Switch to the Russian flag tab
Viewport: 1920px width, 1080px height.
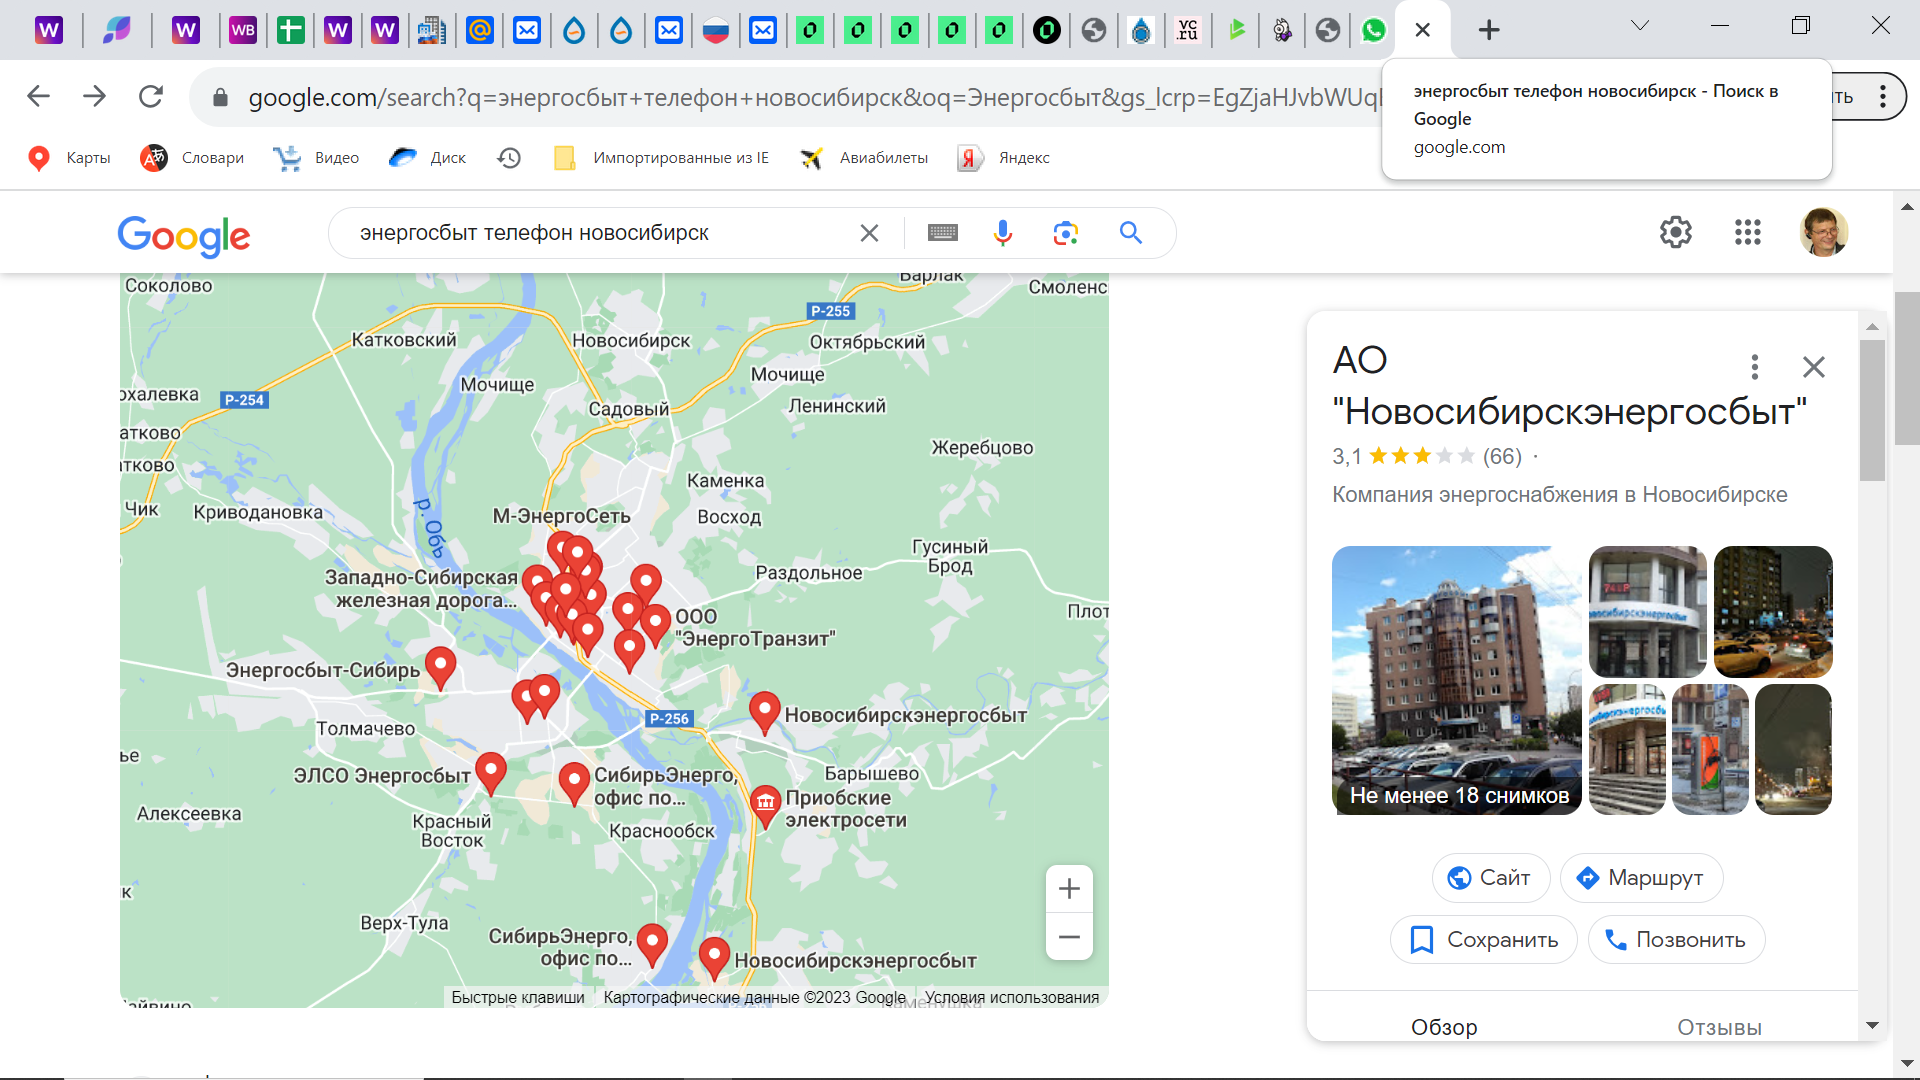[716, 30]
